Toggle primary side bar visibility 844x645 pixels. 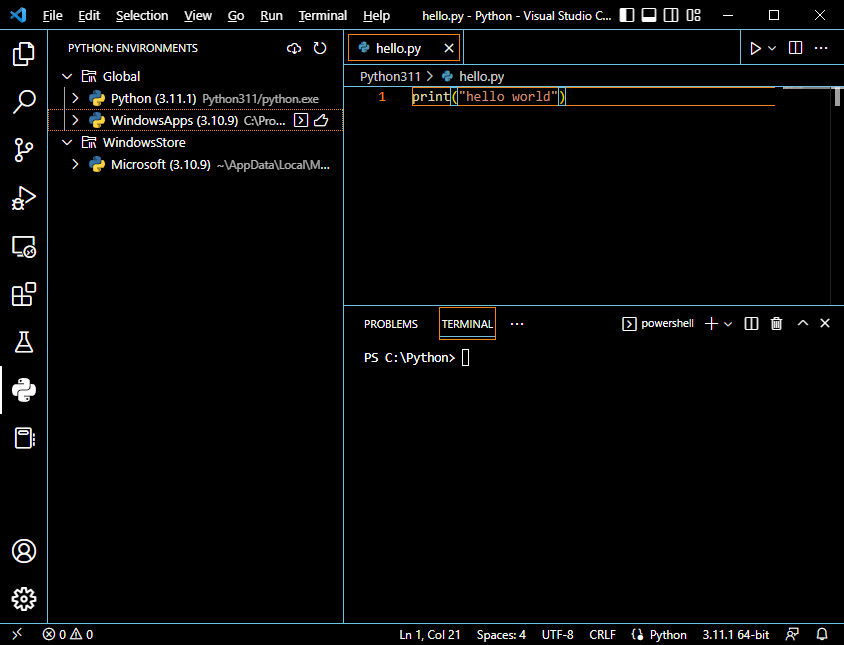tap(627, 15)
